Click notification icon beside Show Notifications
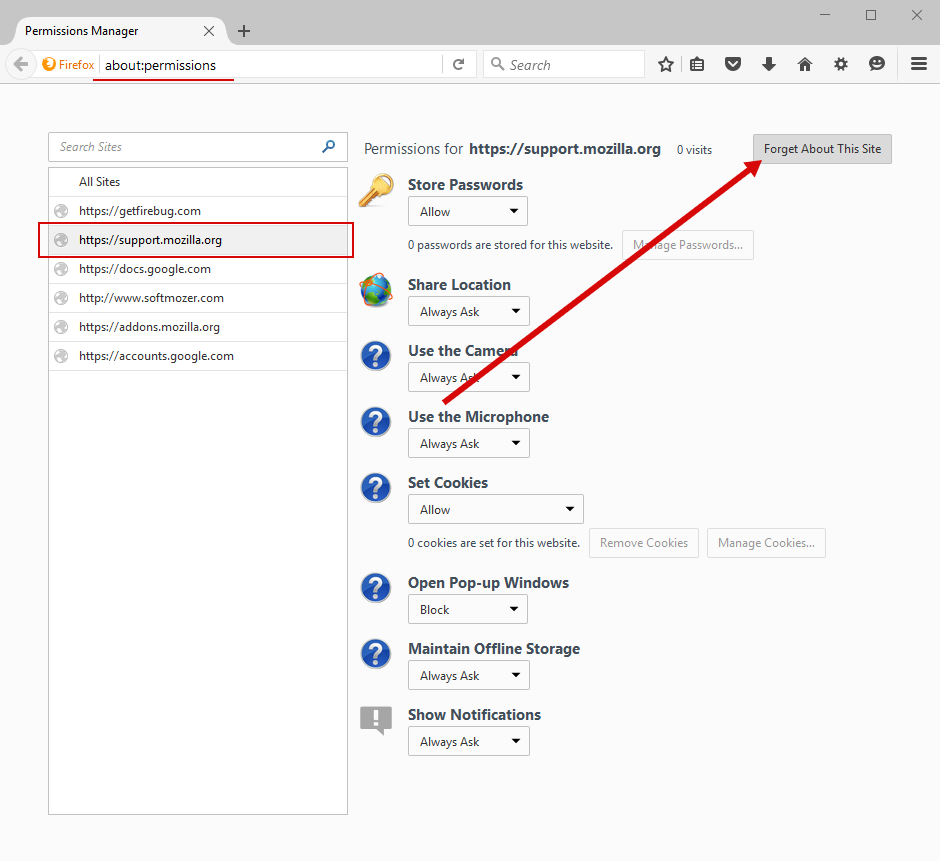This screenshot has width=940, height=861. click(376, 720)
